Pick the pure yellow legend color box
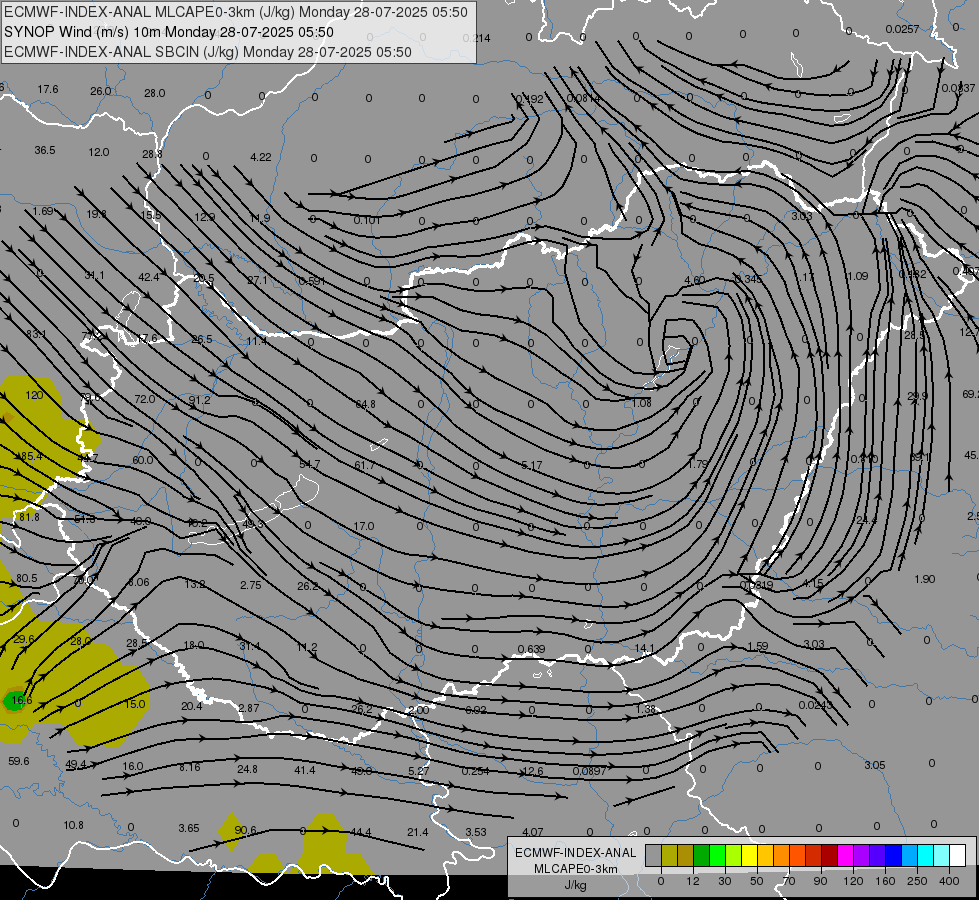The width and height of the screenshot is (979, 900). click(x=749, y=855)
